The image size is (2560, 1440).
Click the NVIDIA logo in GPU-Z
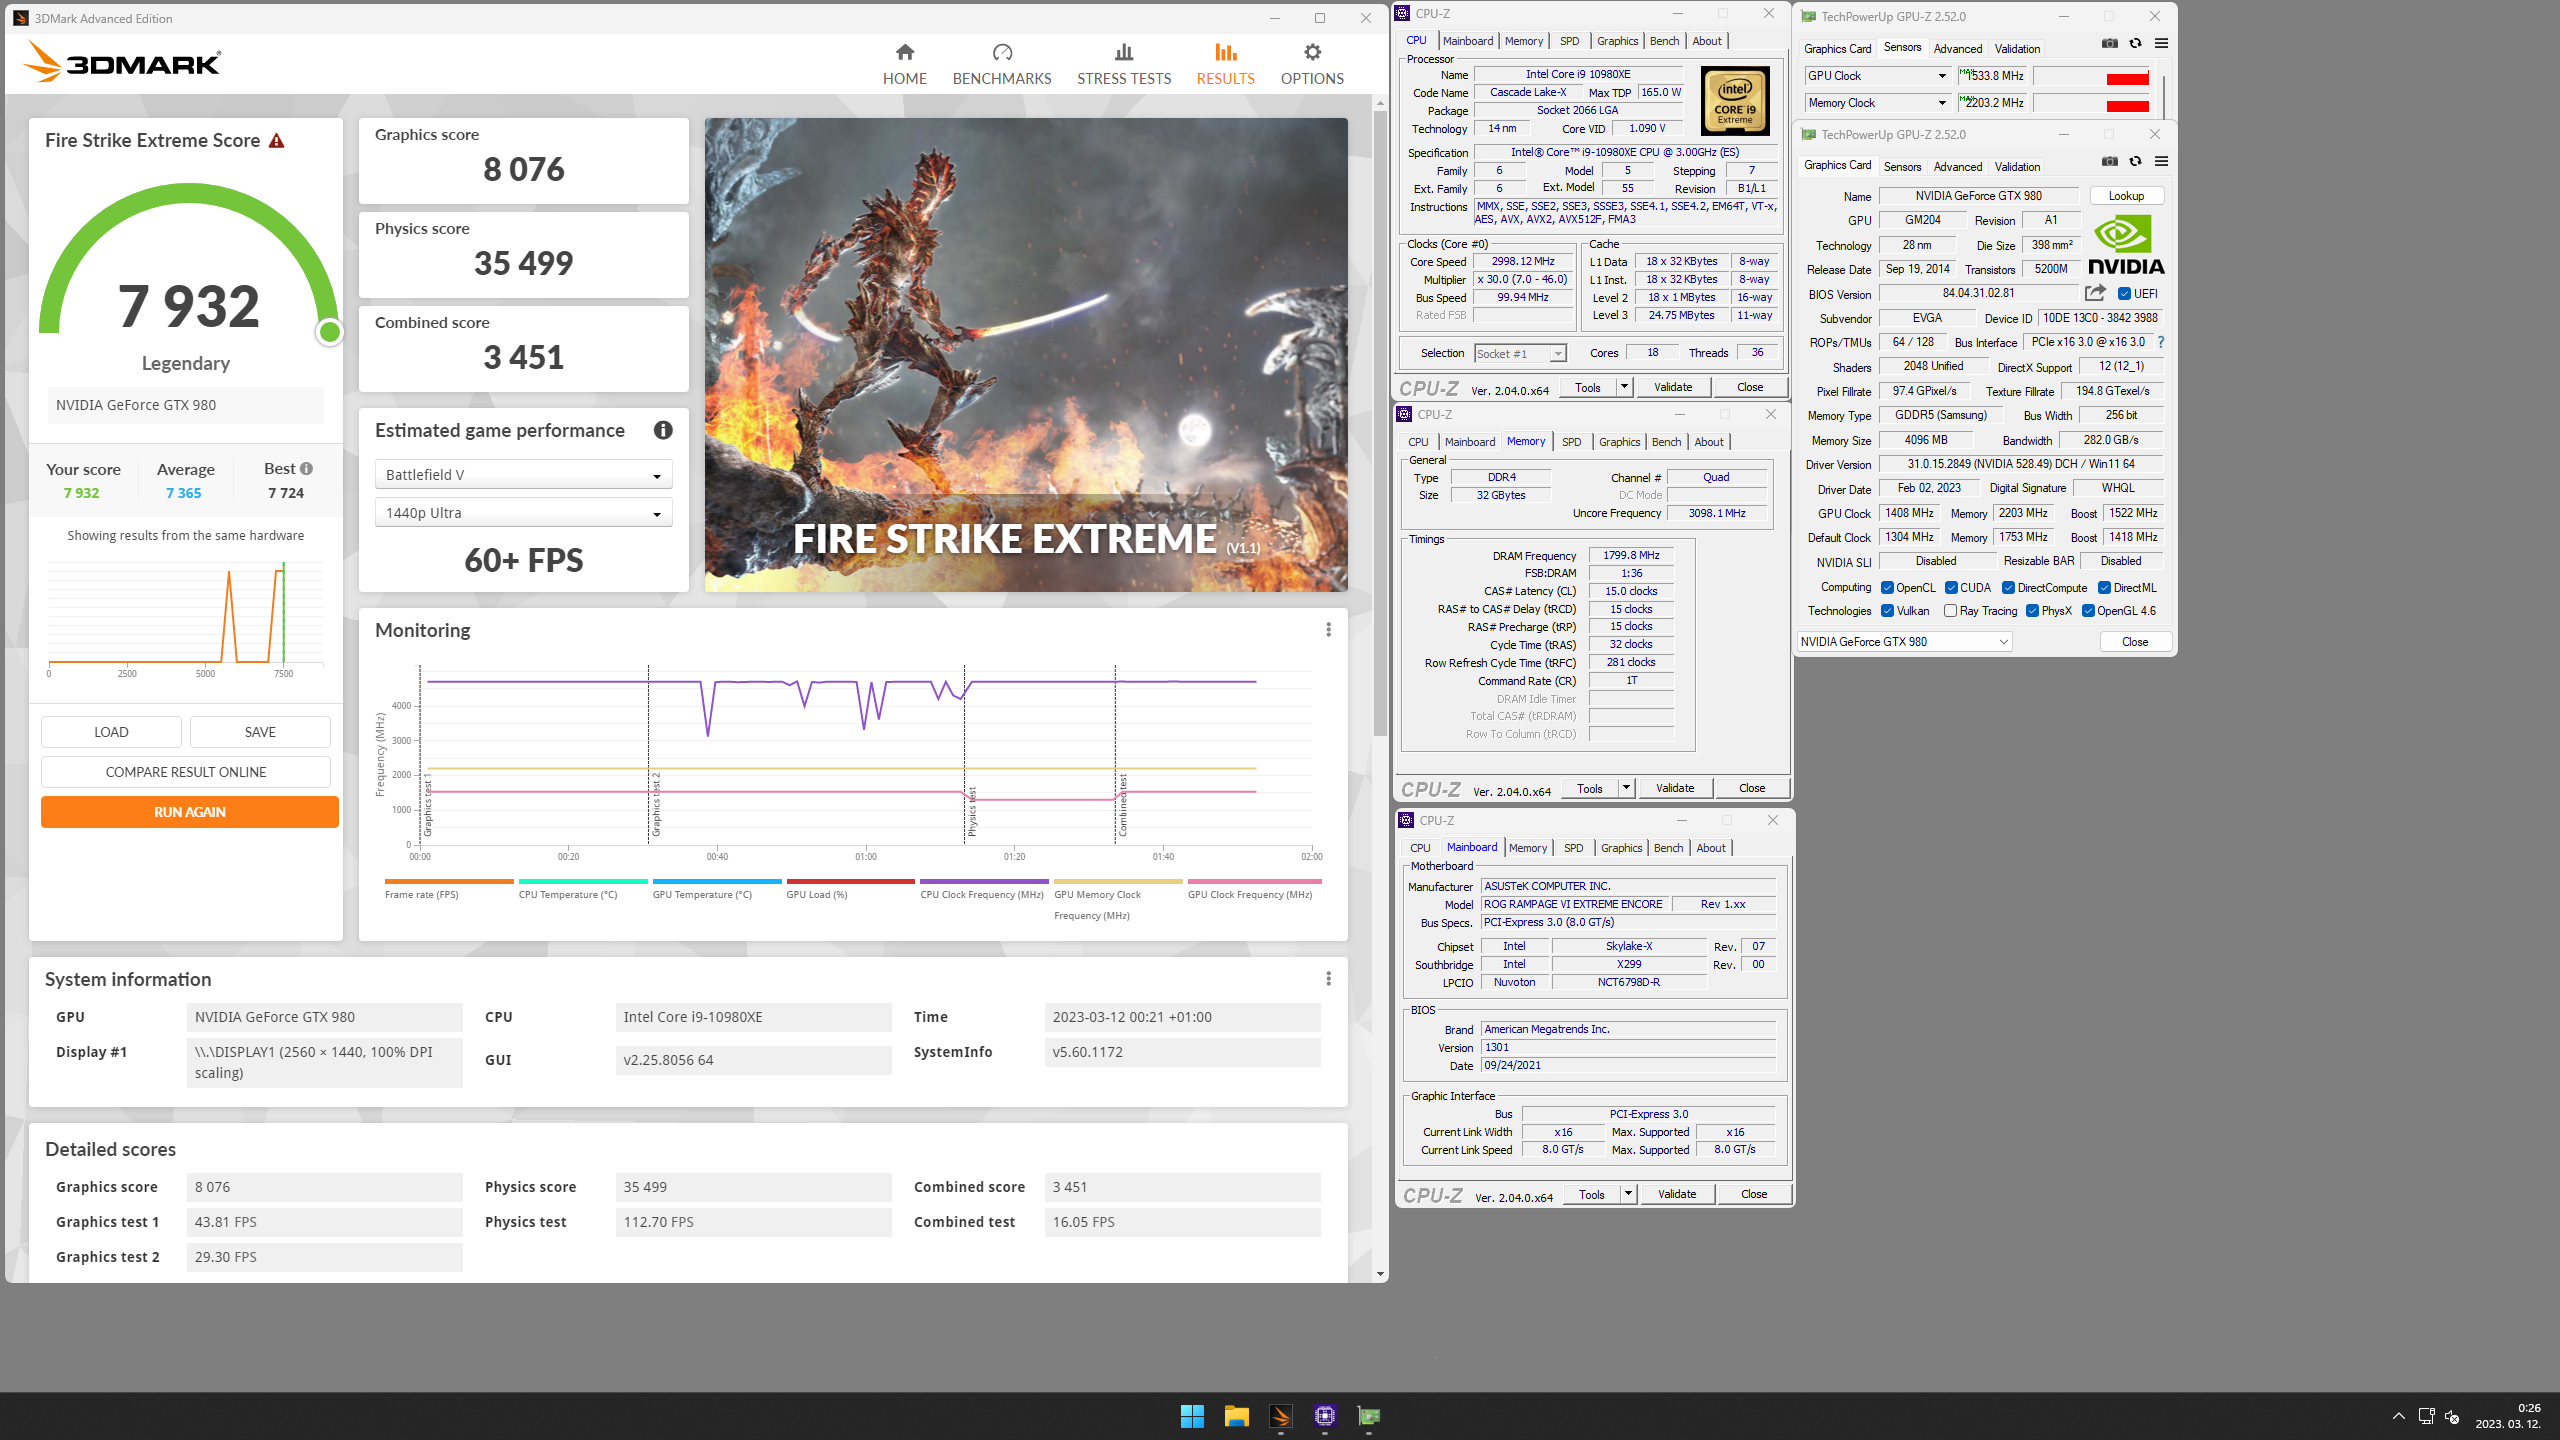pyautogui.click(x=2125, y=245)
